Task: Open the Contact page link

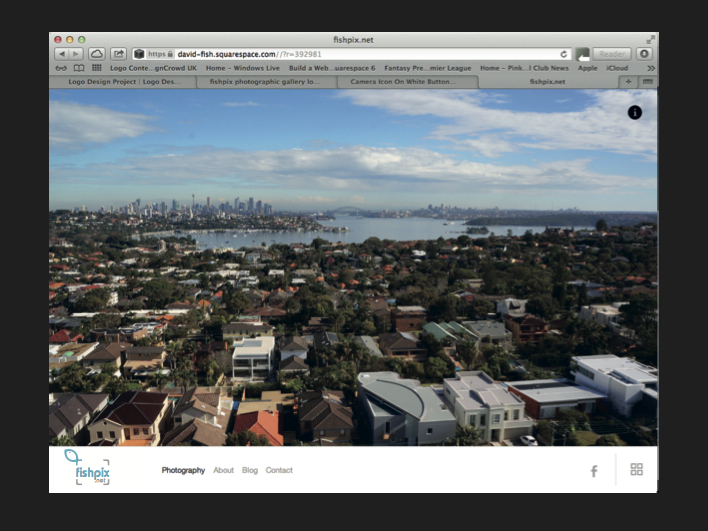Action: [279, 470]
